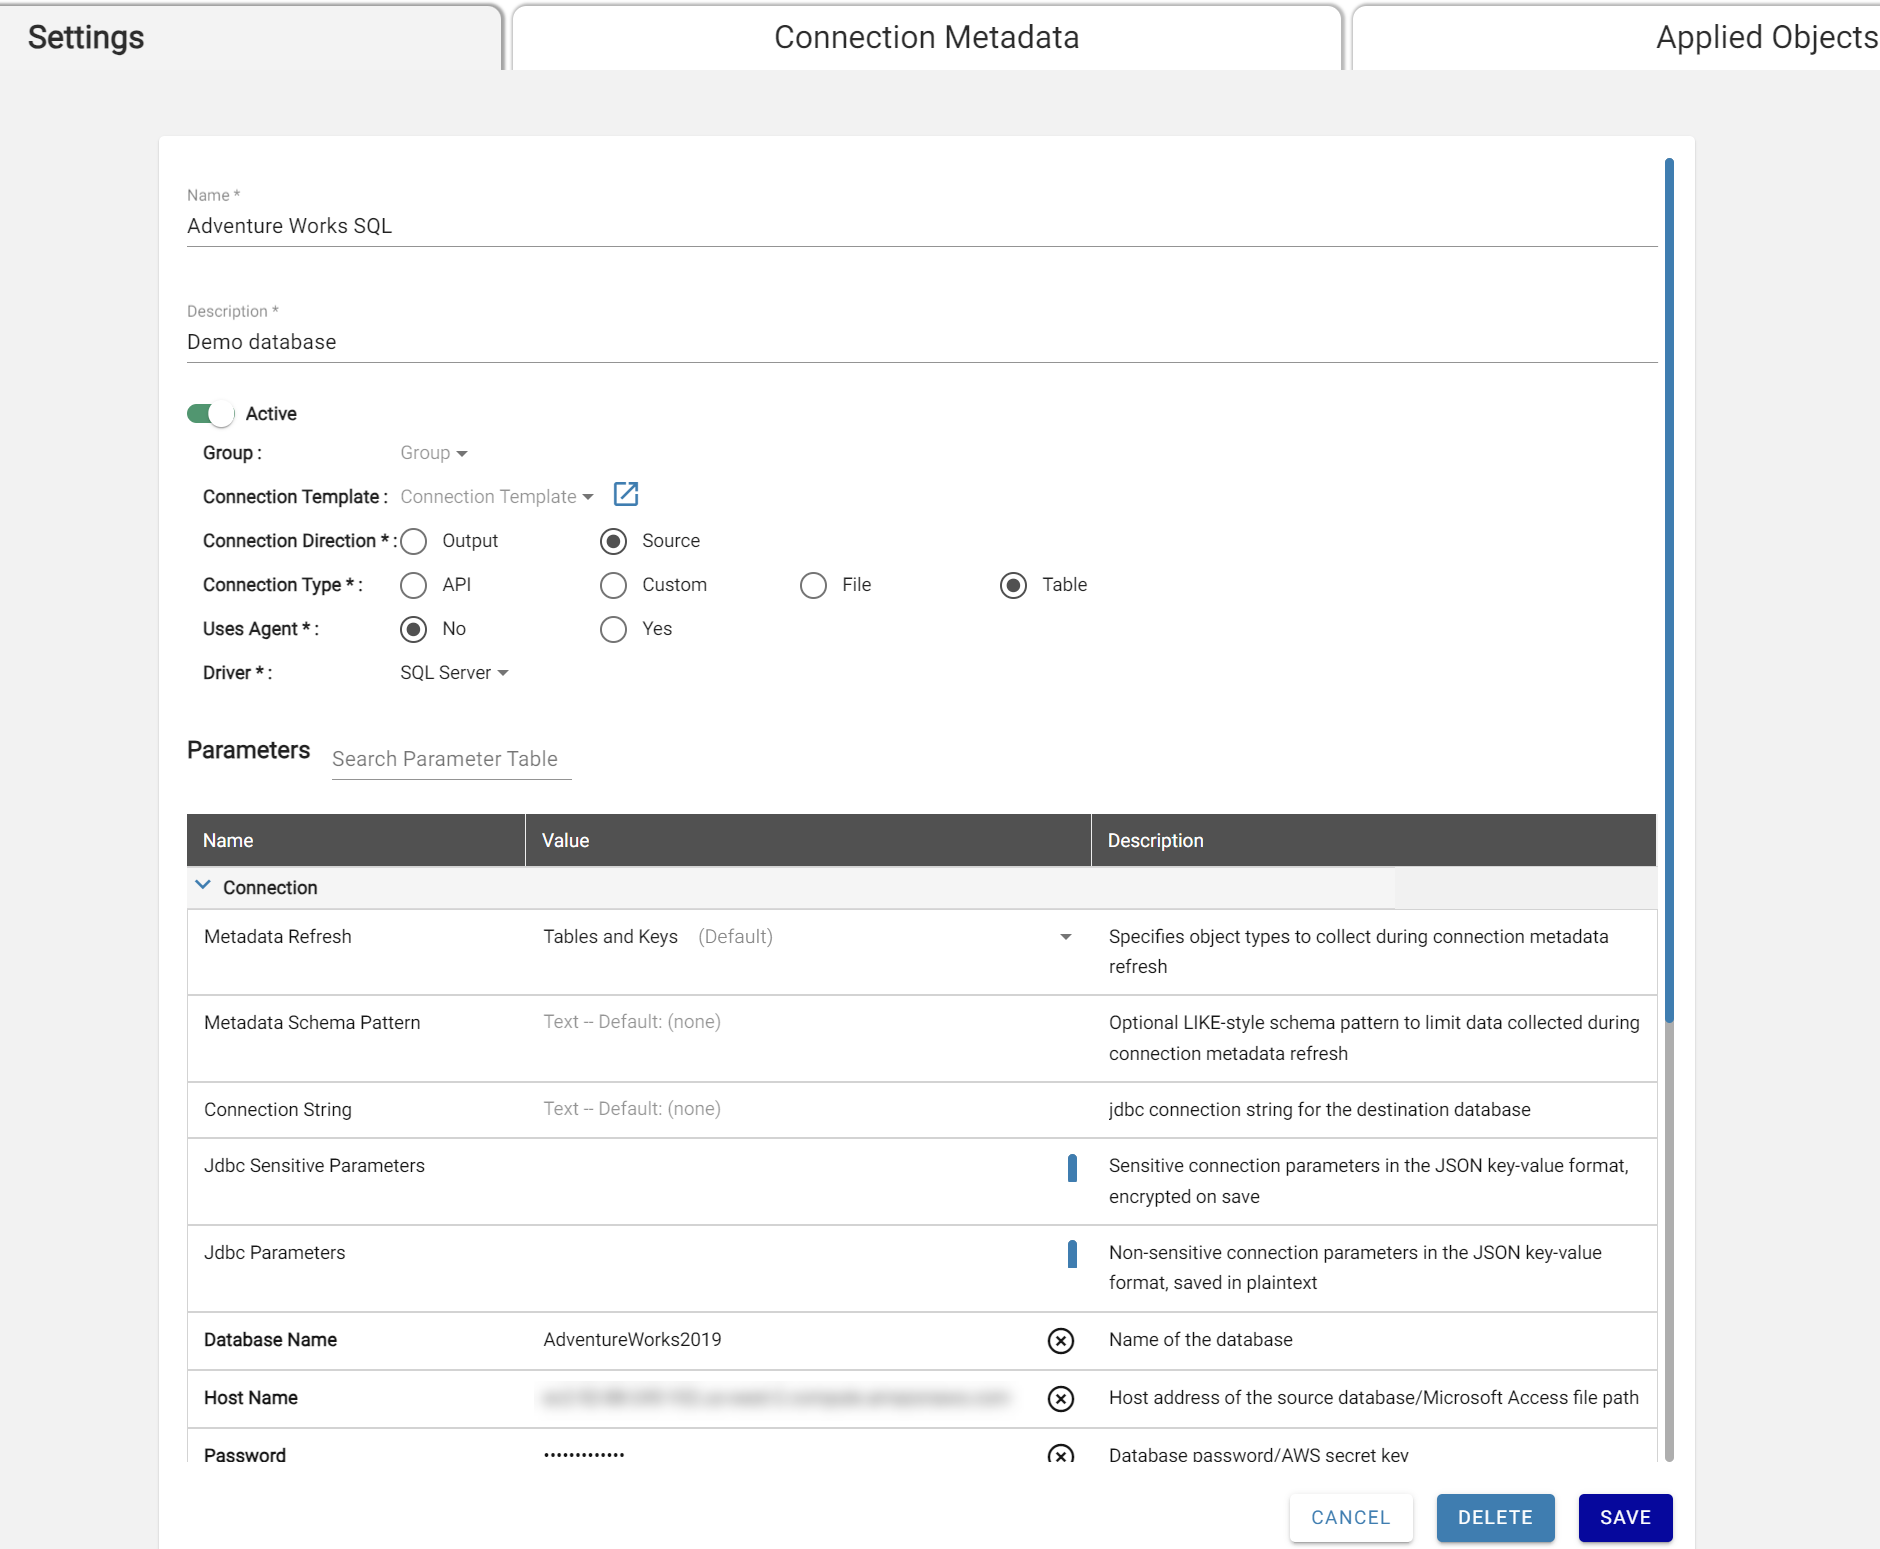Toggle the Active switch off
This screenshot has height=1549, width=1880.
tap(210, 414)
